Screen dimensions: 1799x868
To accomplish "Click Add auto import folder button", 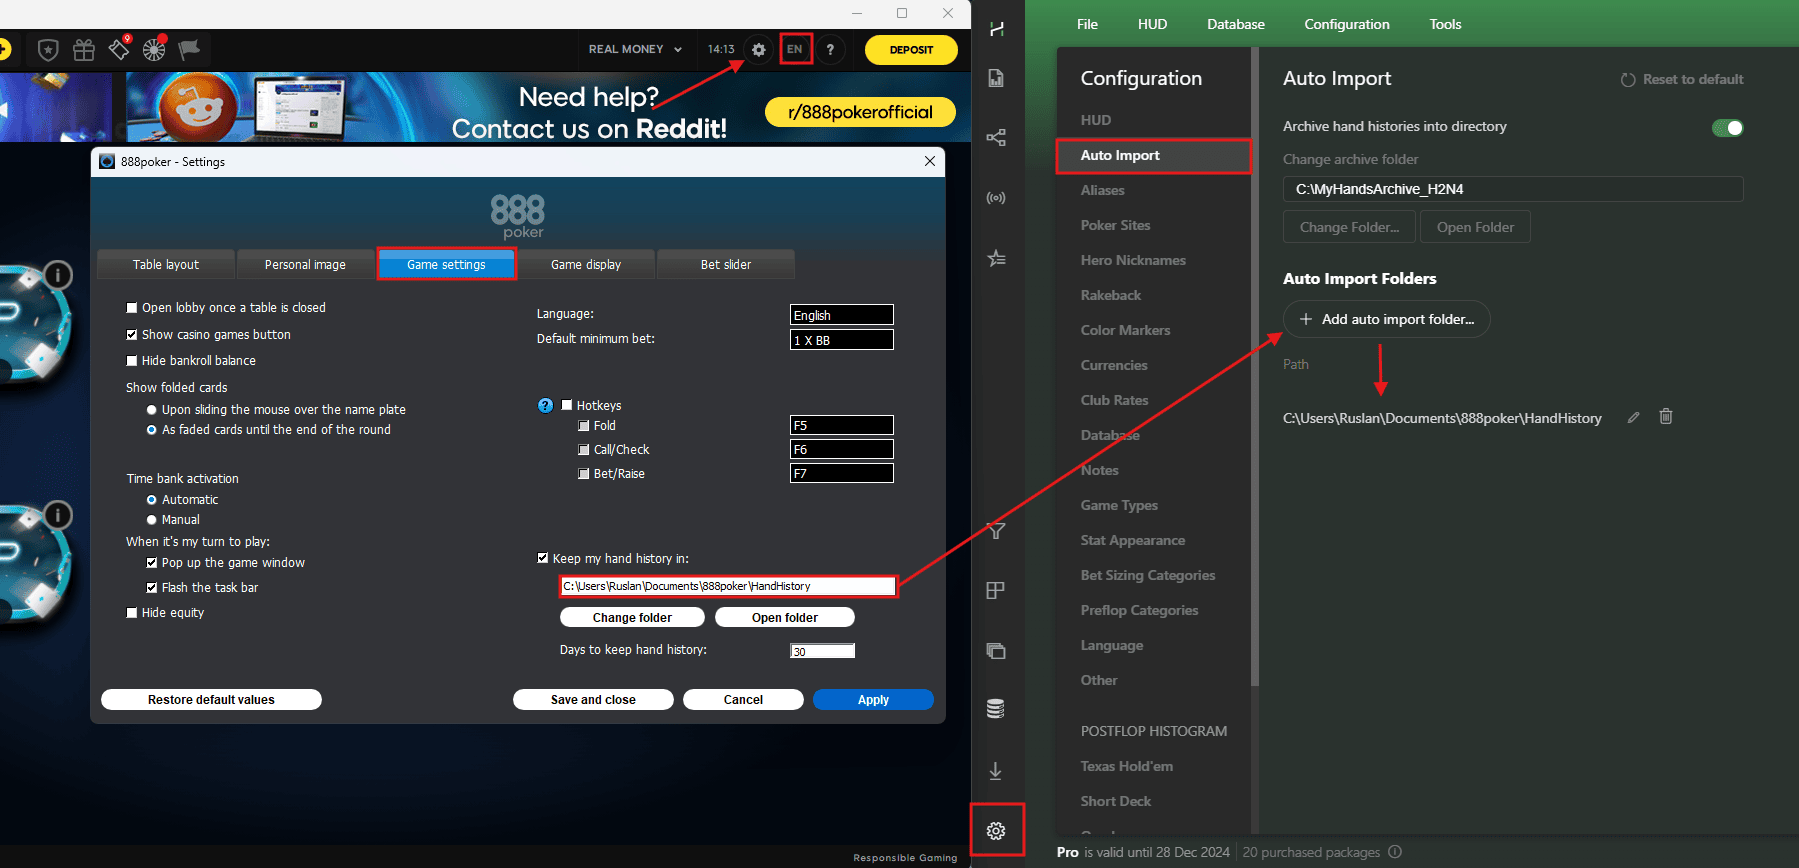I will coord(1386,319).
